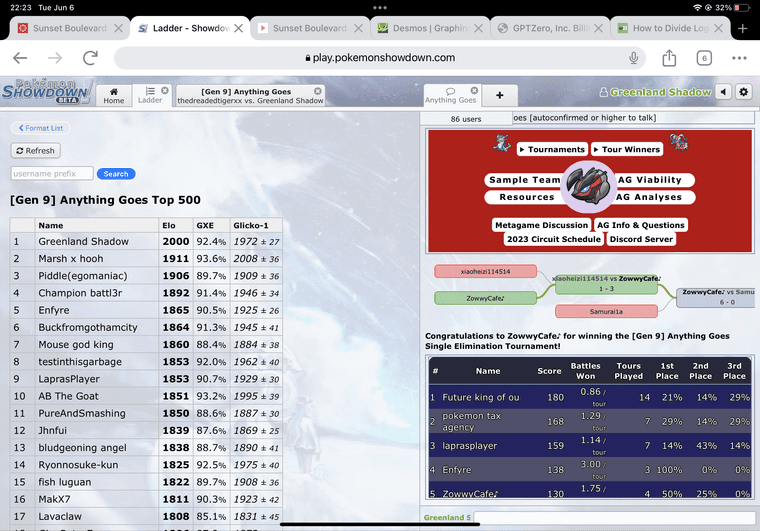
Task: Switch to the Home tab
Action: [114, 96]
